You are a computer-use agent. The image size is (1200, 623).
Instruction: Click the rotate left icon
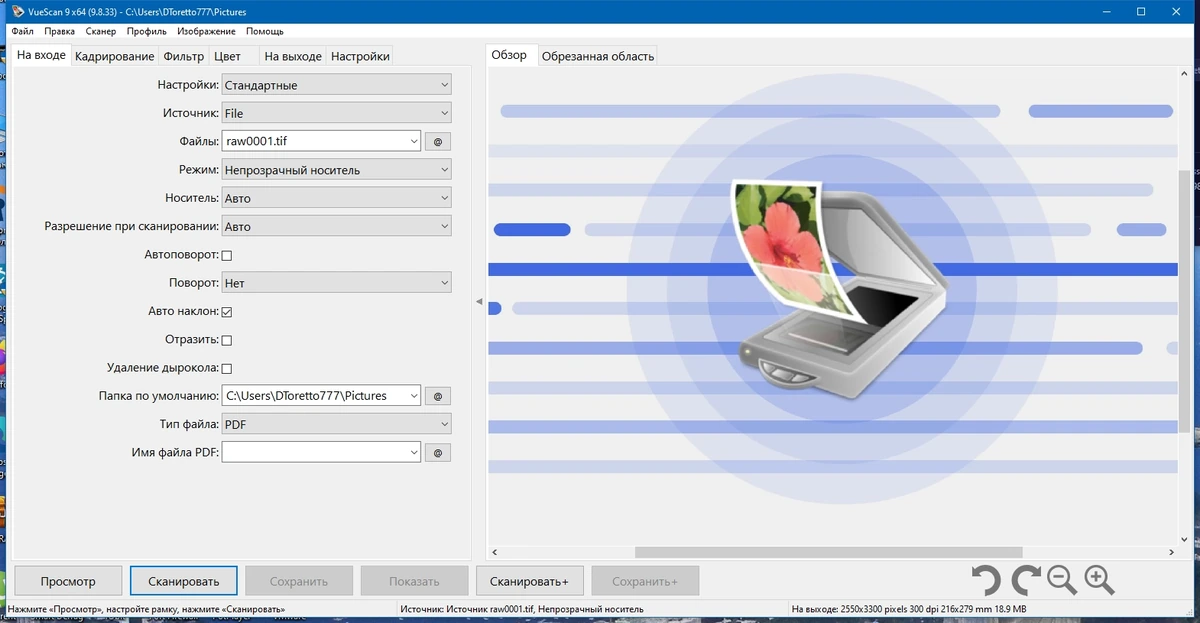pos(986,580)
